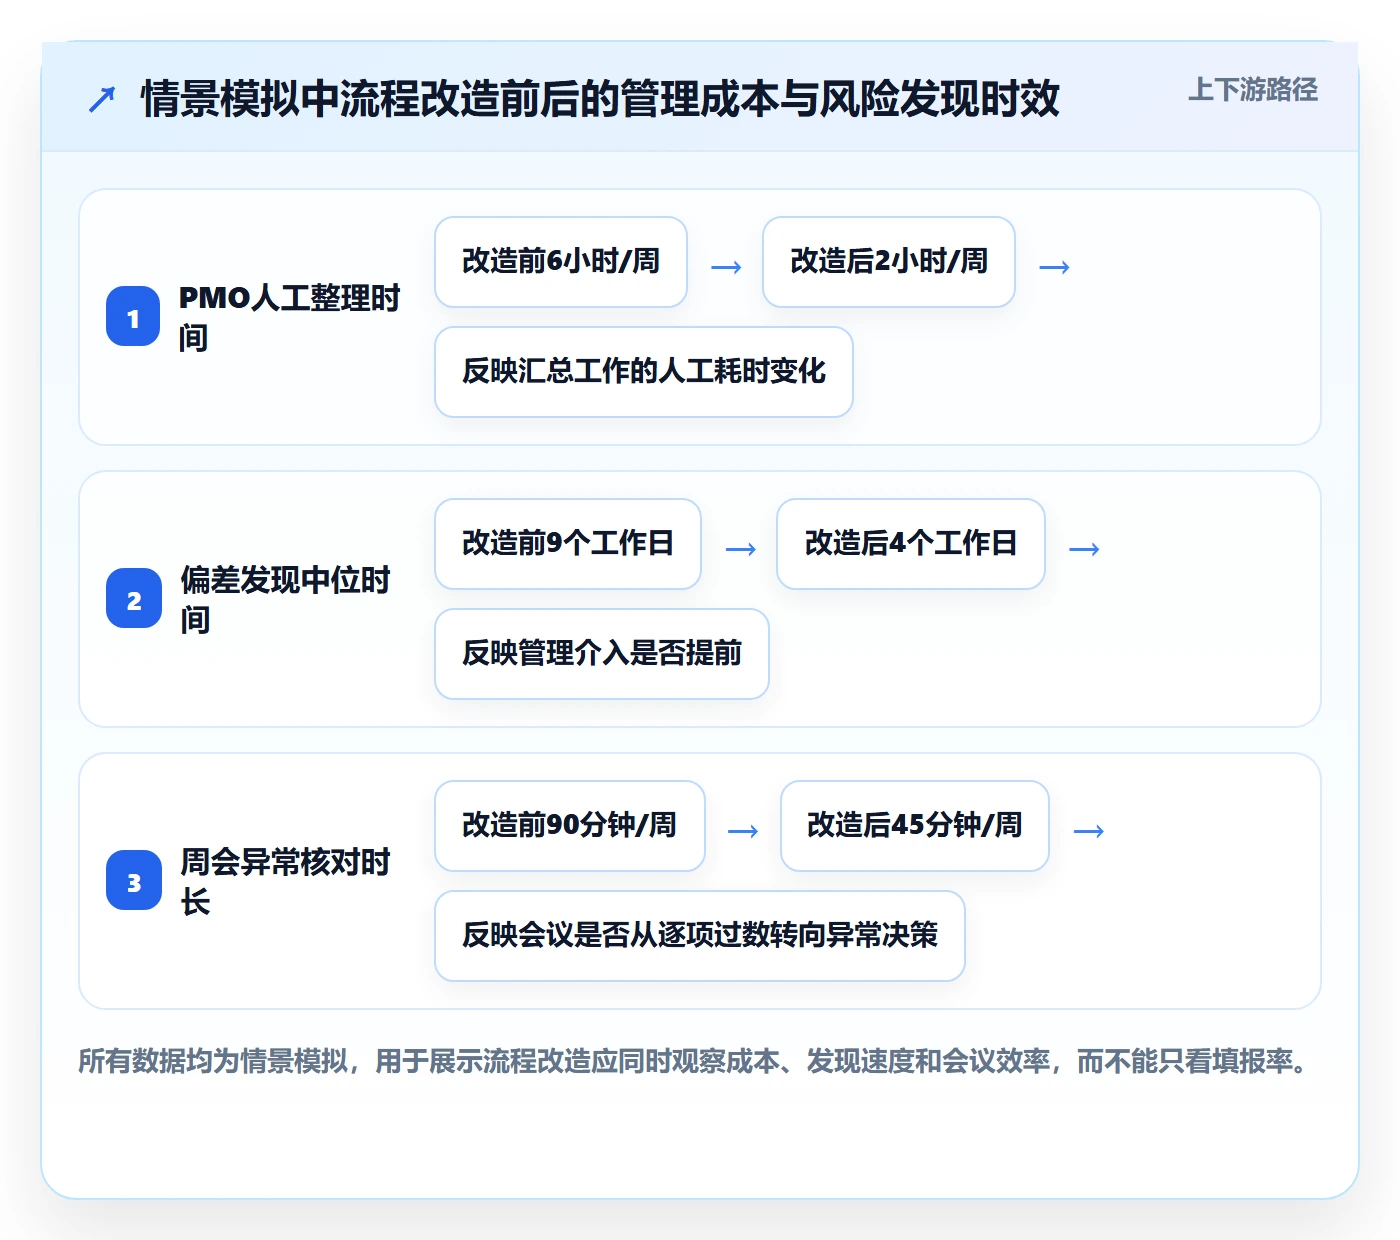Select the 上下游路径 label in the header

click(x=1252, y=90)
